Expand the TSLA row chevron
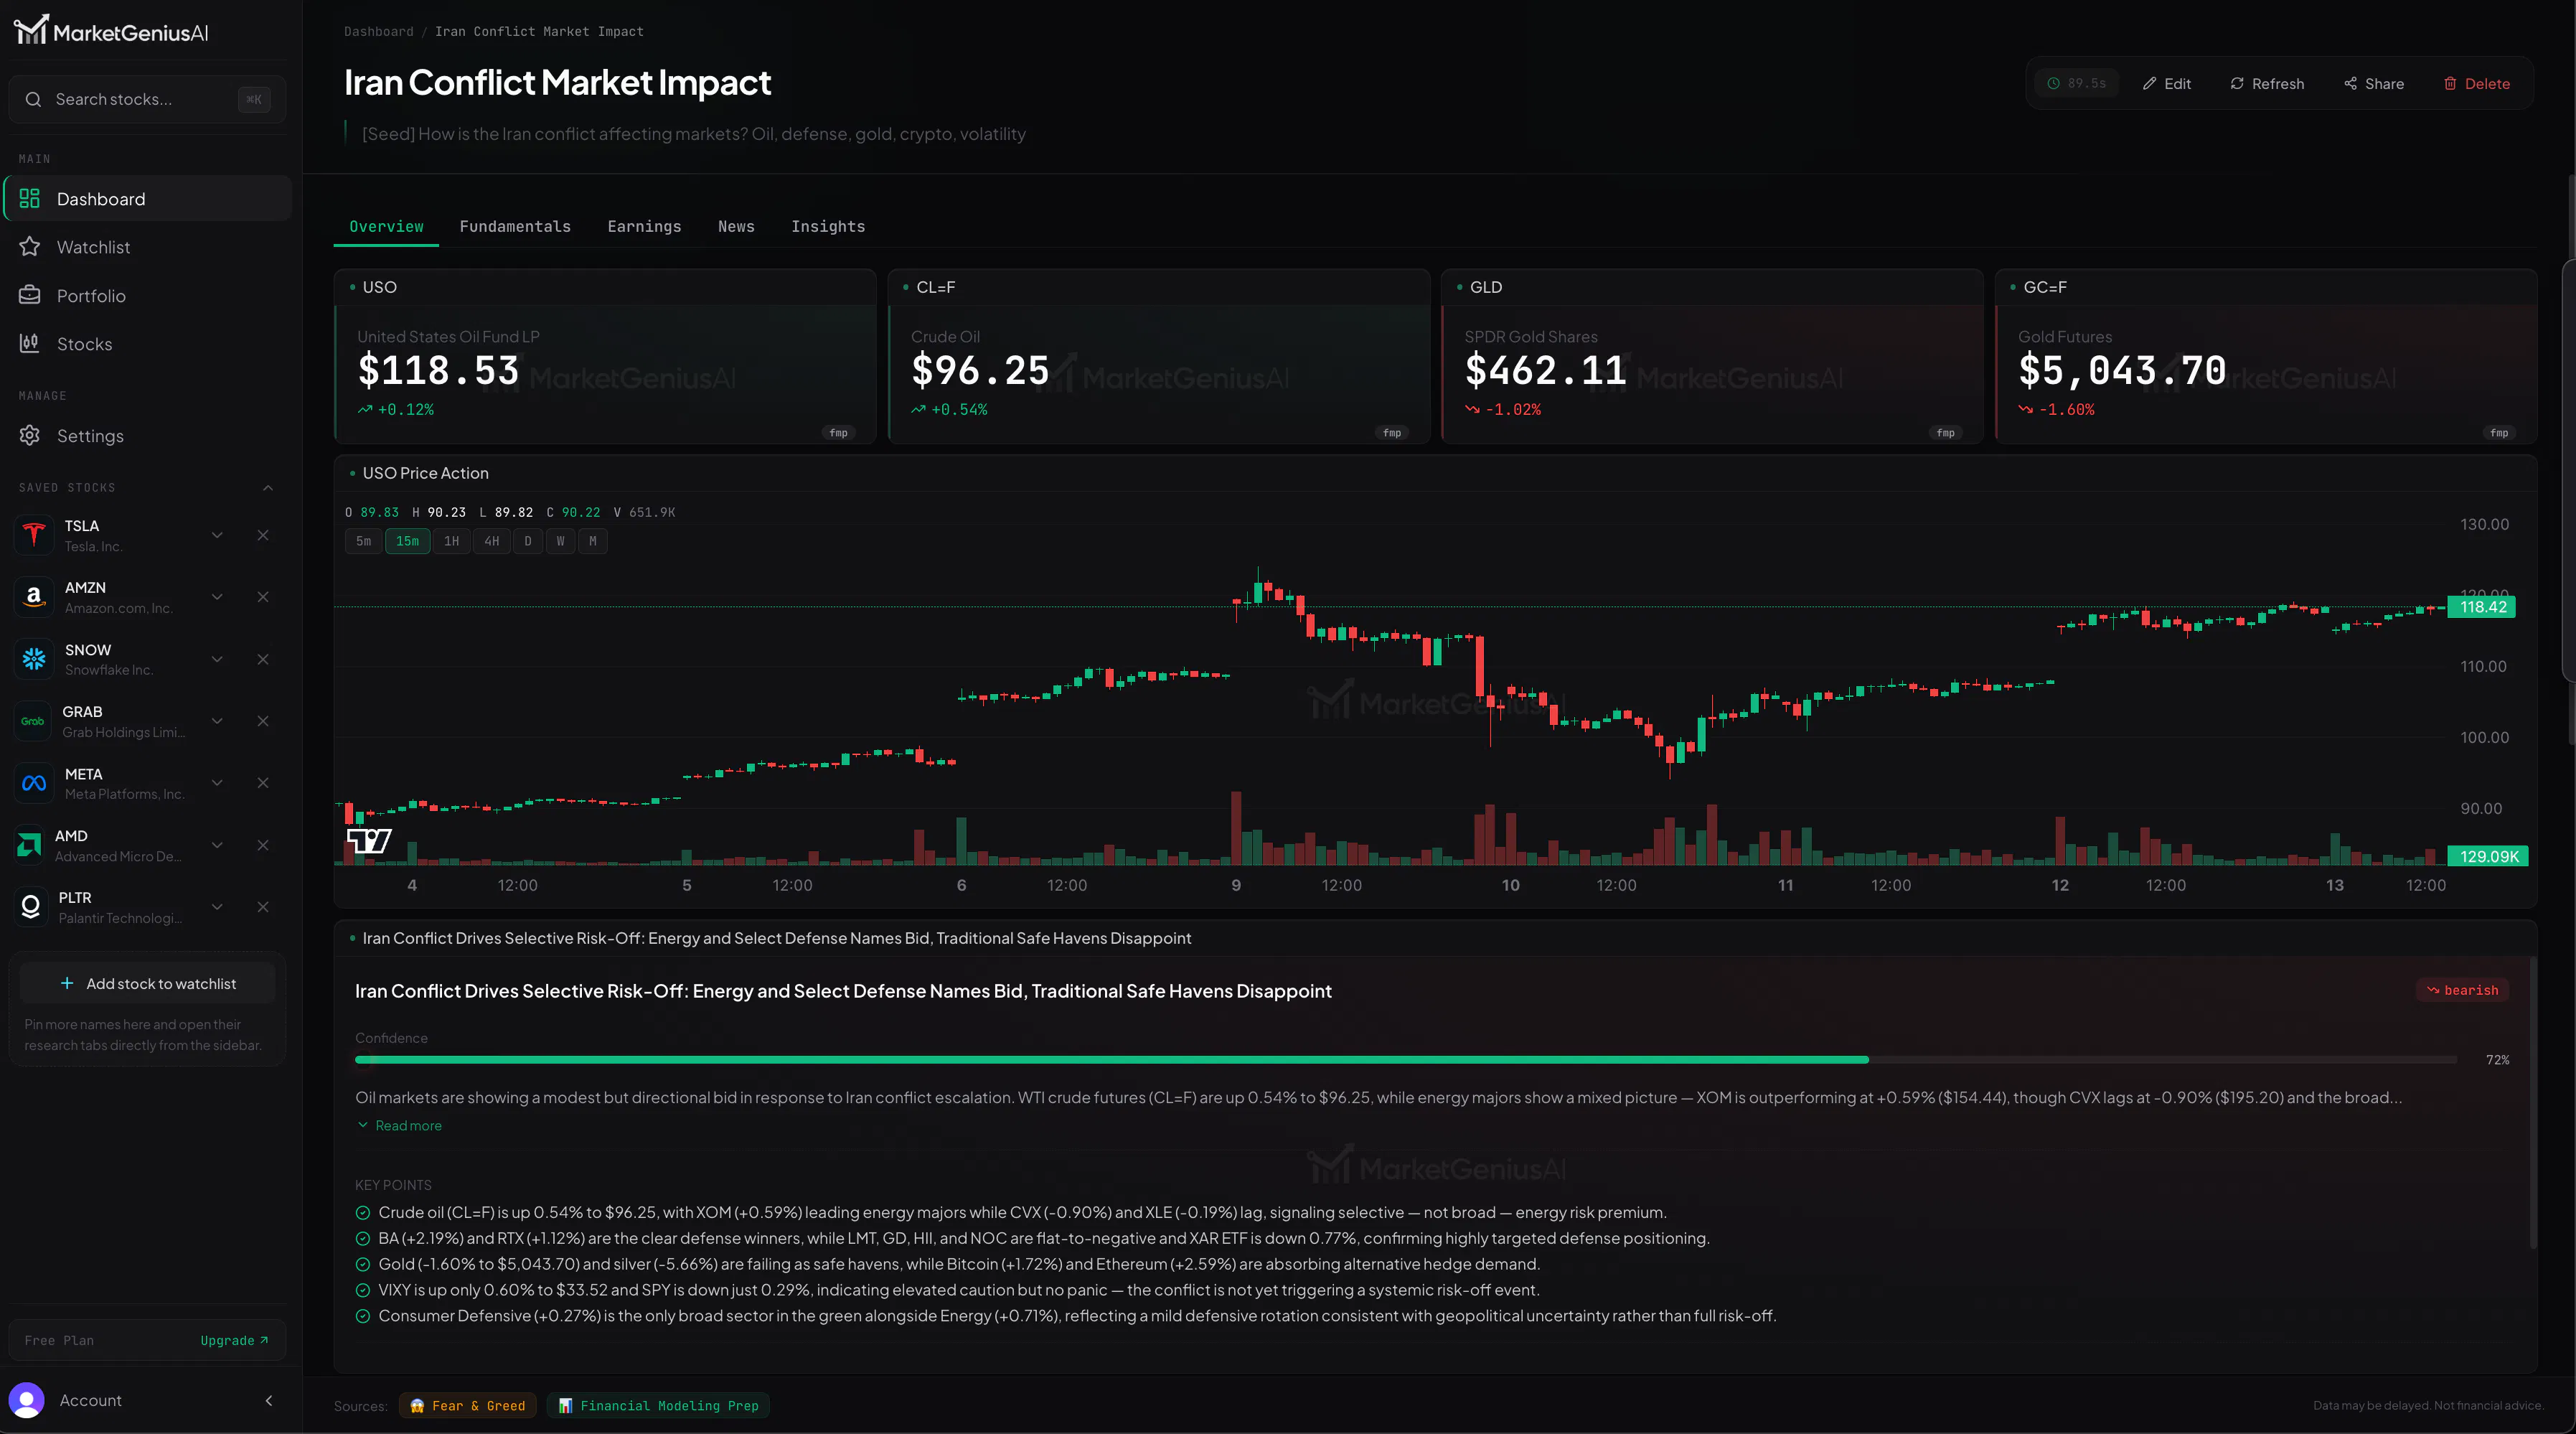 coord(217,535)
